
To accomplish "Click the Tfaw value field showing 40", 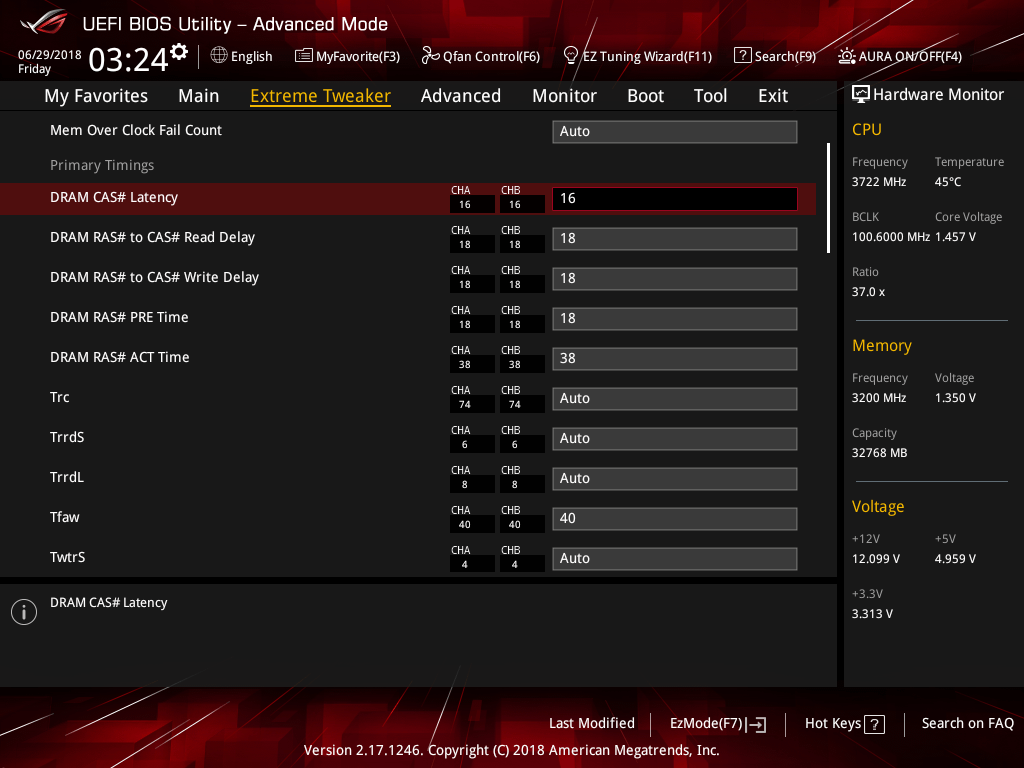I will pos(675,519).
